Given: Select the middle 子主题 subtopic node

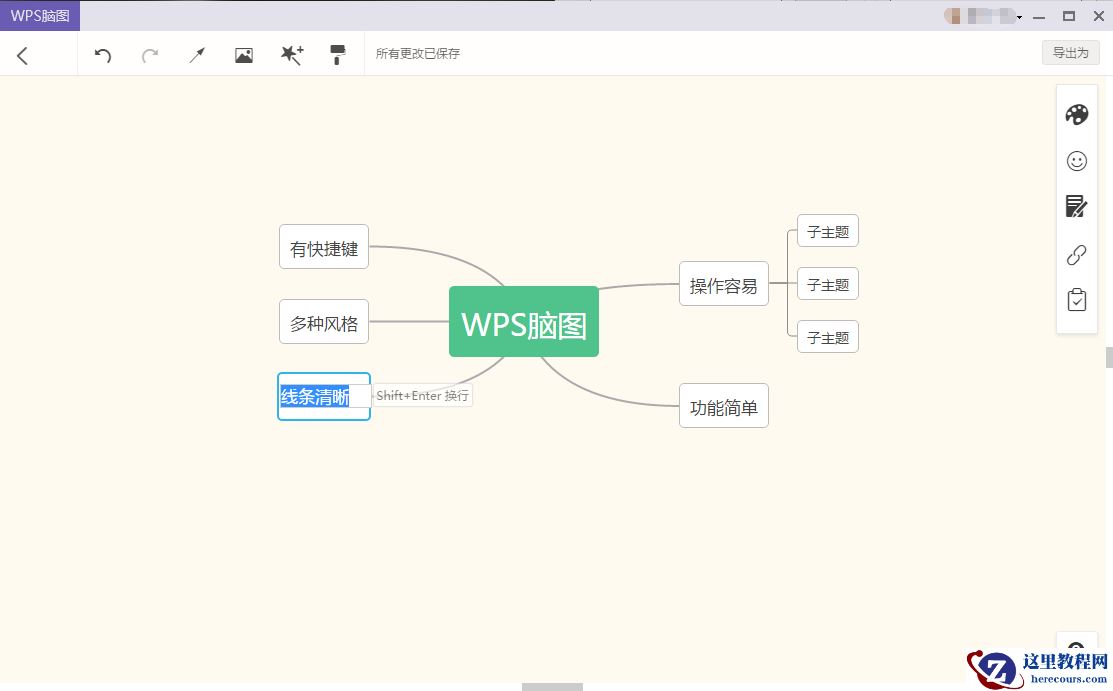Looking at the screenshot, I should coord(828,283).
